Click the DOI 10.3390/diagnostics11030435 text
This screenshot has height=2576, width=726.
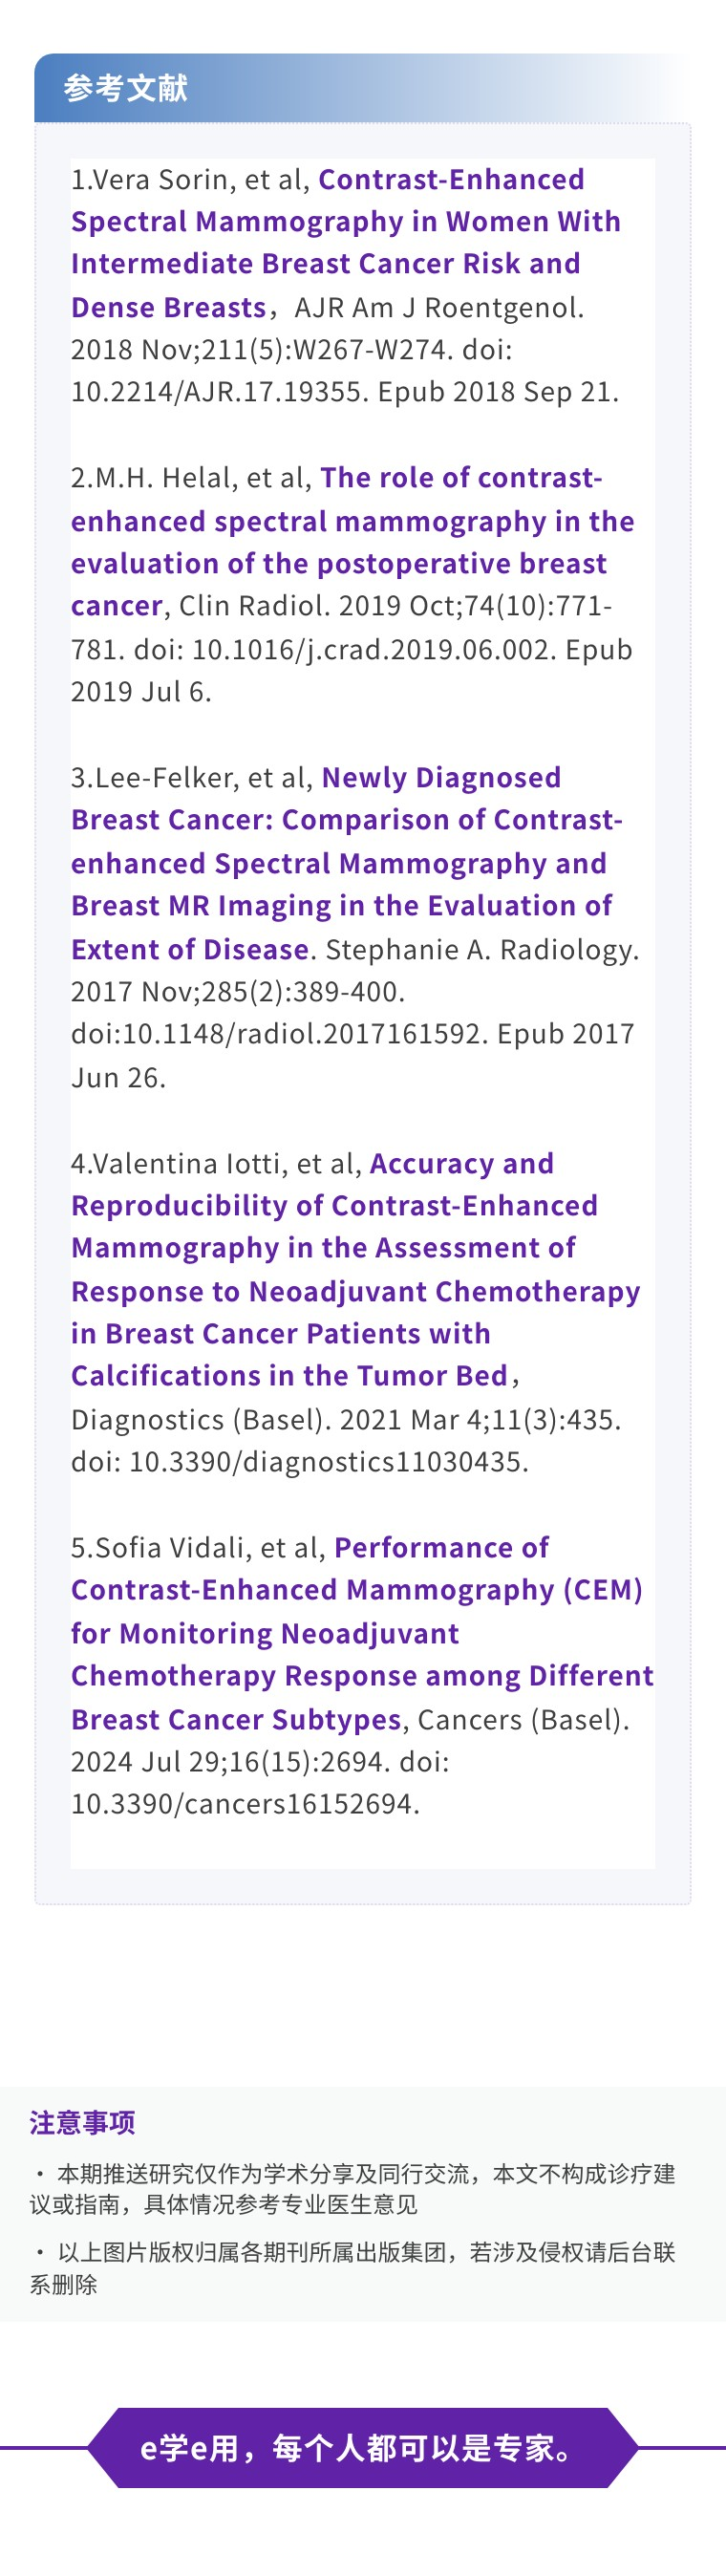(x=298, y=1461)
